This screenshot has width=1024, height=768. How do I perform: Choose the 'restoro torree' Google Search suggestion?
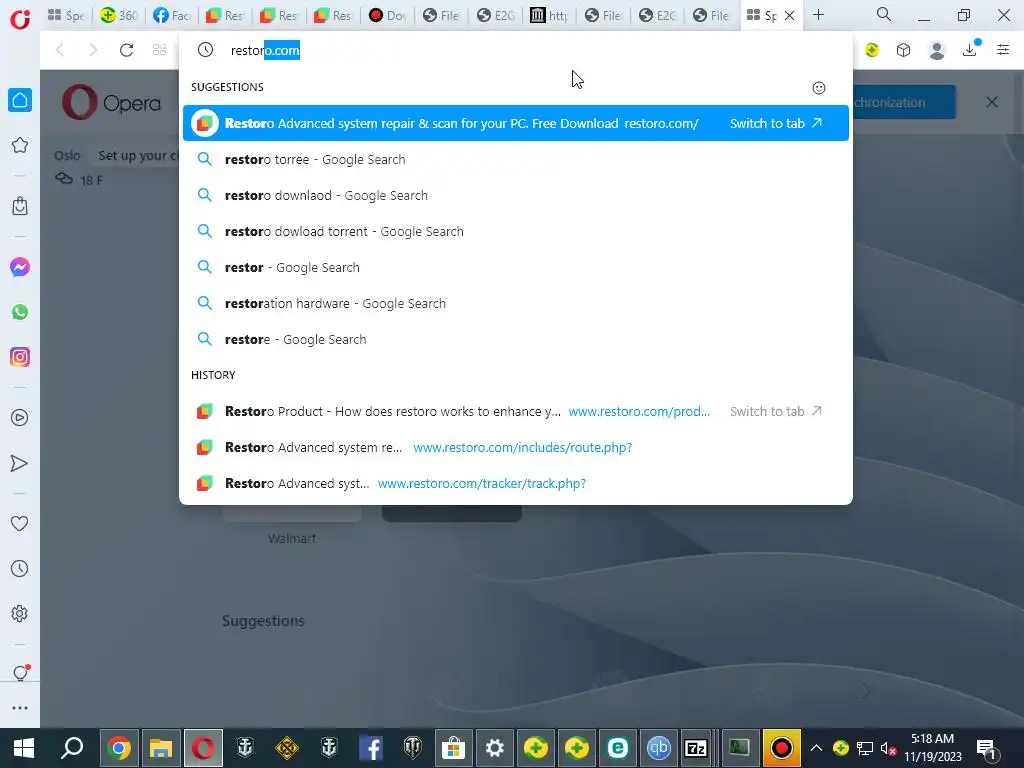(516, 159)
